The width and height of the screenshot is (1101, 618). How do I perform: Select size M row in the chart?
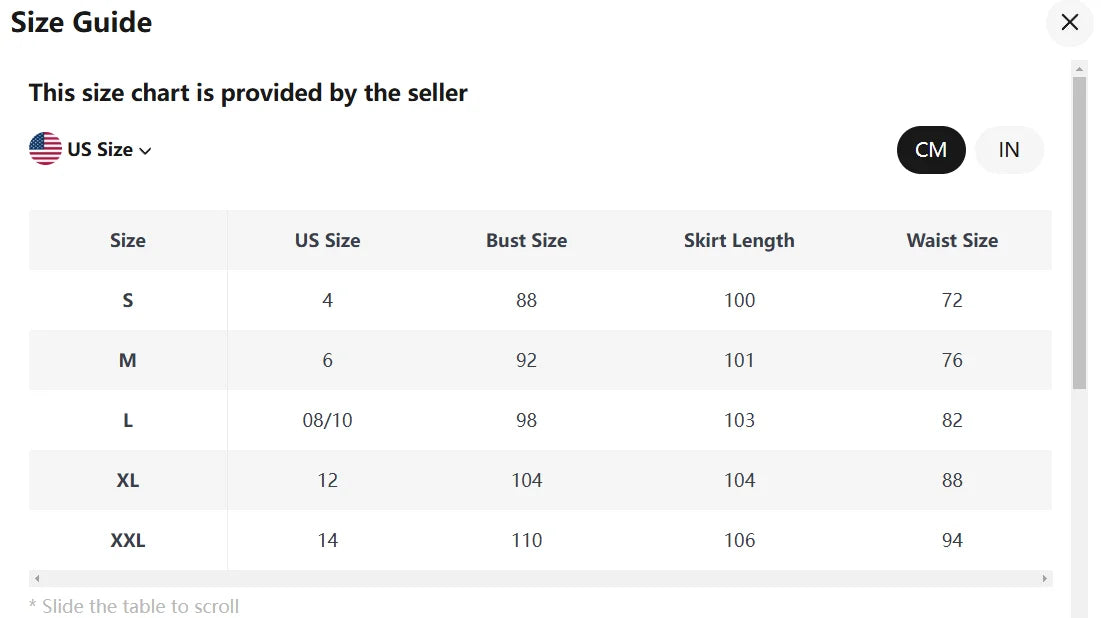127,360
